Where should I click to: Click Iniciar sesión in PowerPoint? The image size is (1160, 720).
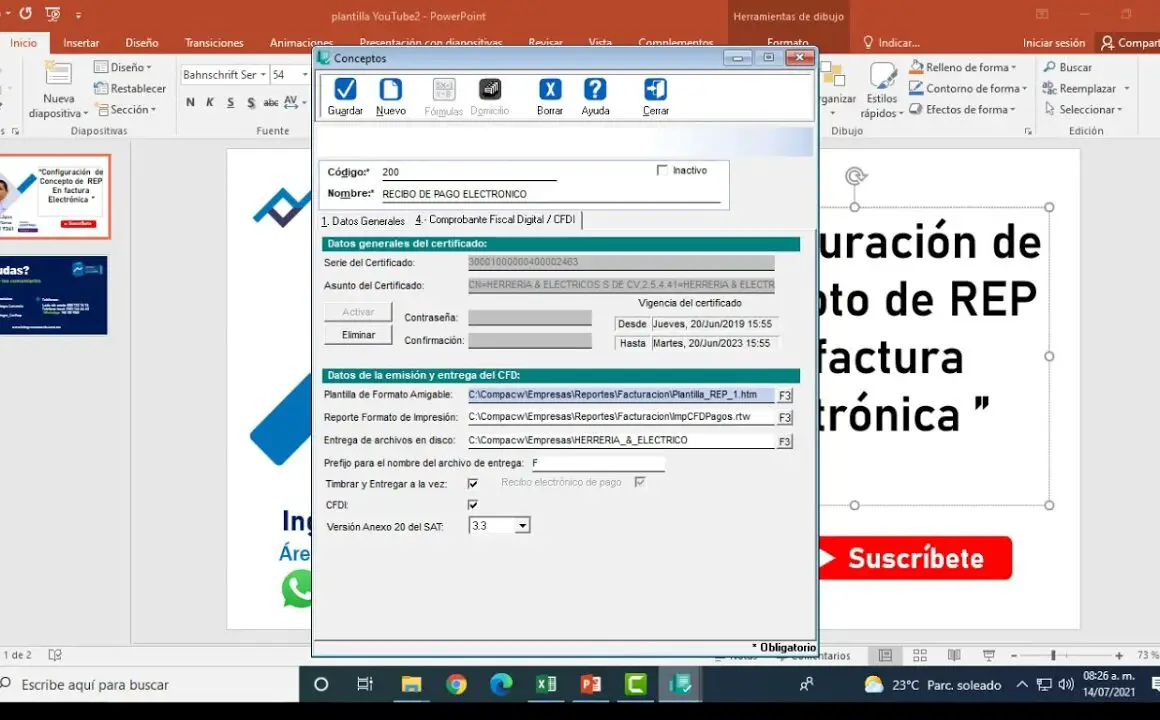pyautogui.click(x=1053, y=43)
